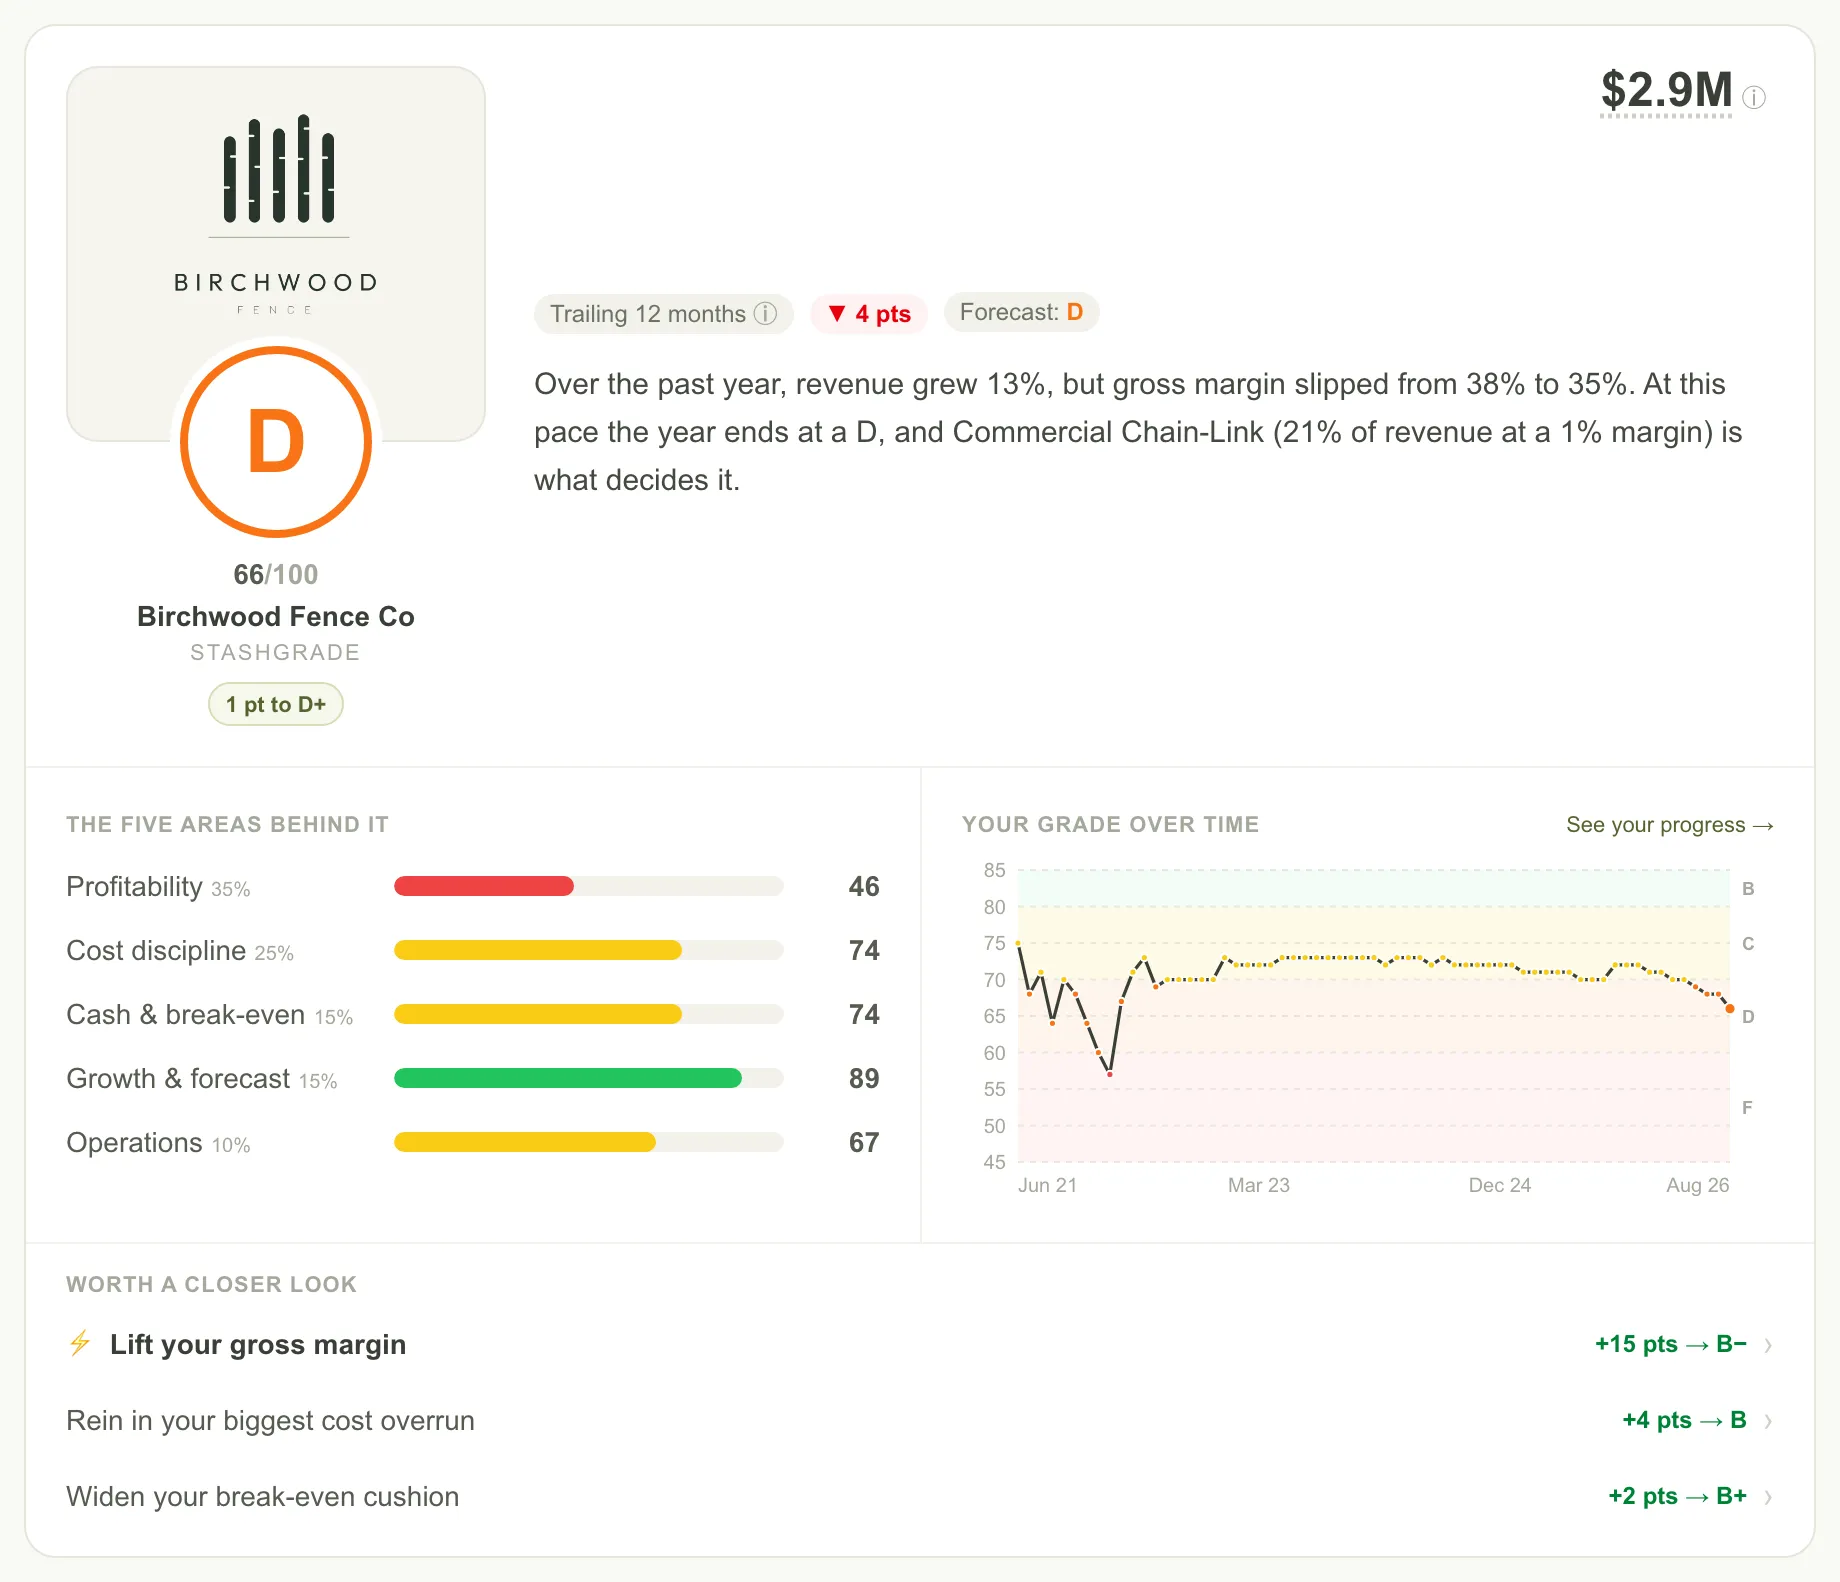Viewport: 1840px width, 1582px height.
Task: Expand the Rein in your biggest cost overrun chevron
Action: (x=1768, y=1421)
